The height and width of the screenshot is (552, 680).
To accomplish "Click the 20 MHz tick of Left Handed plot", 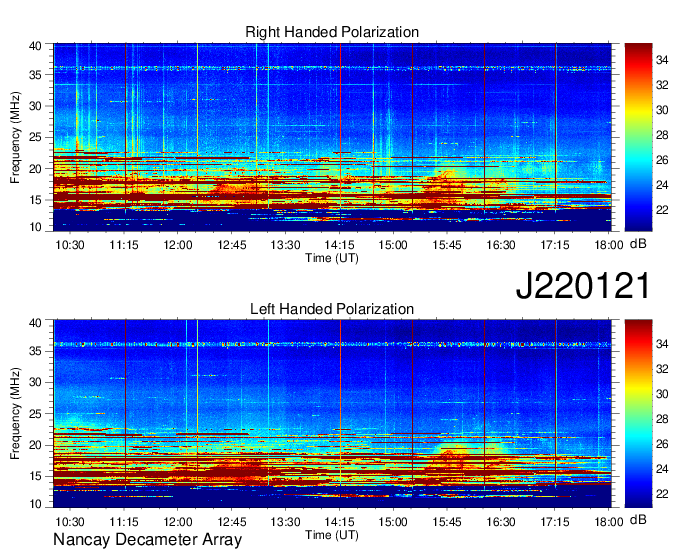I will tap(35, 445).
